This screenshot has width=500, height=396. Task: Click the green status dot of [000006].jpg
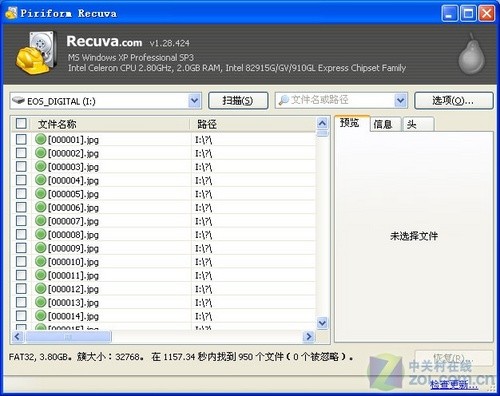[40, 207]
